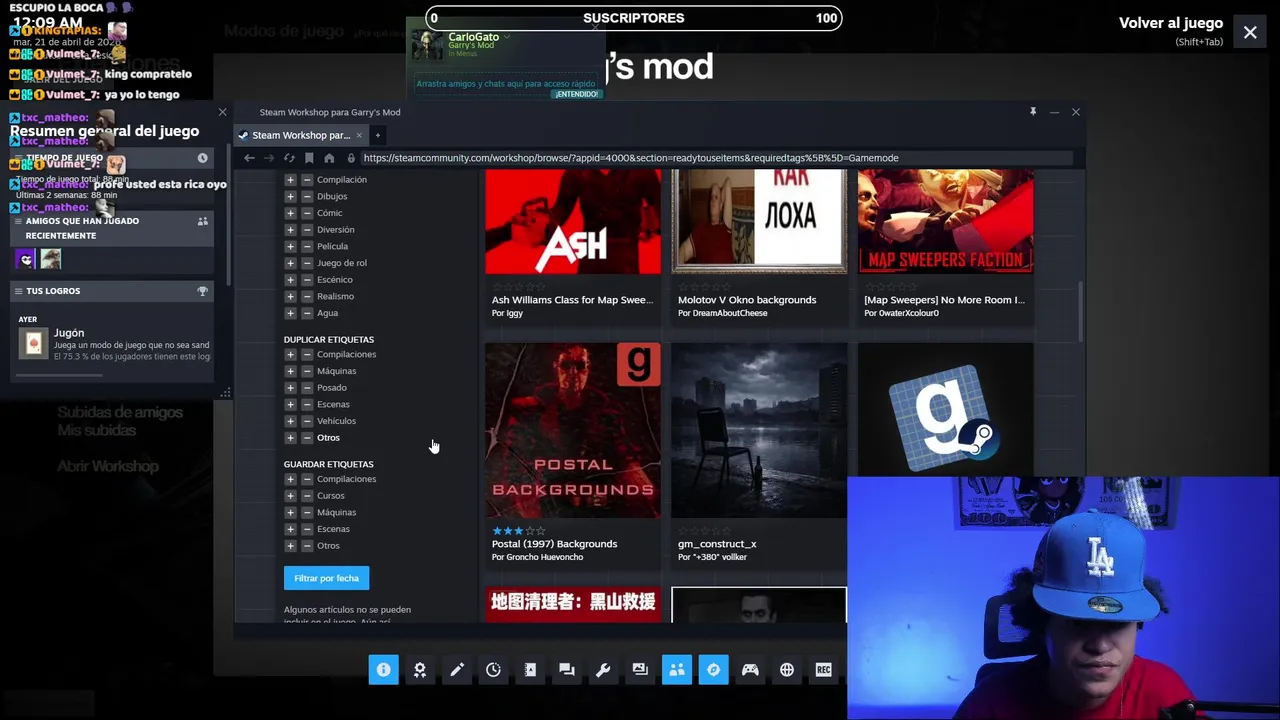Open Postal (1997) Backgrounds item title
The height and width of the screenshot is (720, 1280).
(x=554, y=544)
